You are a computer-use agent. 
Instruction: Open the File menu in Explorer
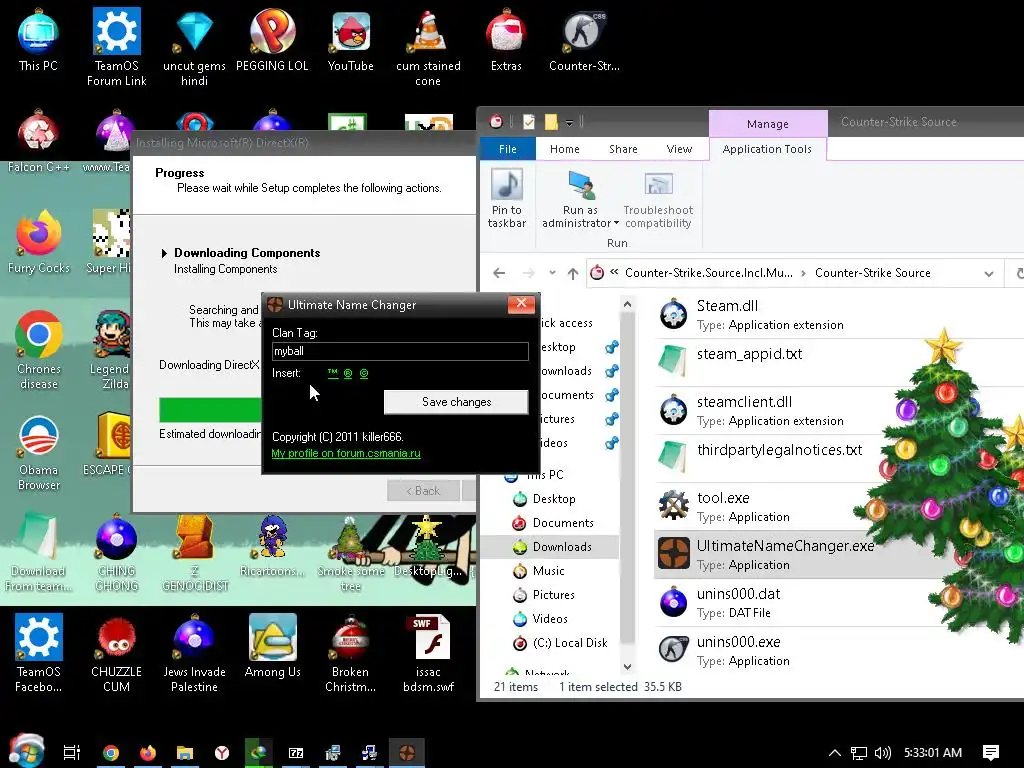[x=507, y=149]
